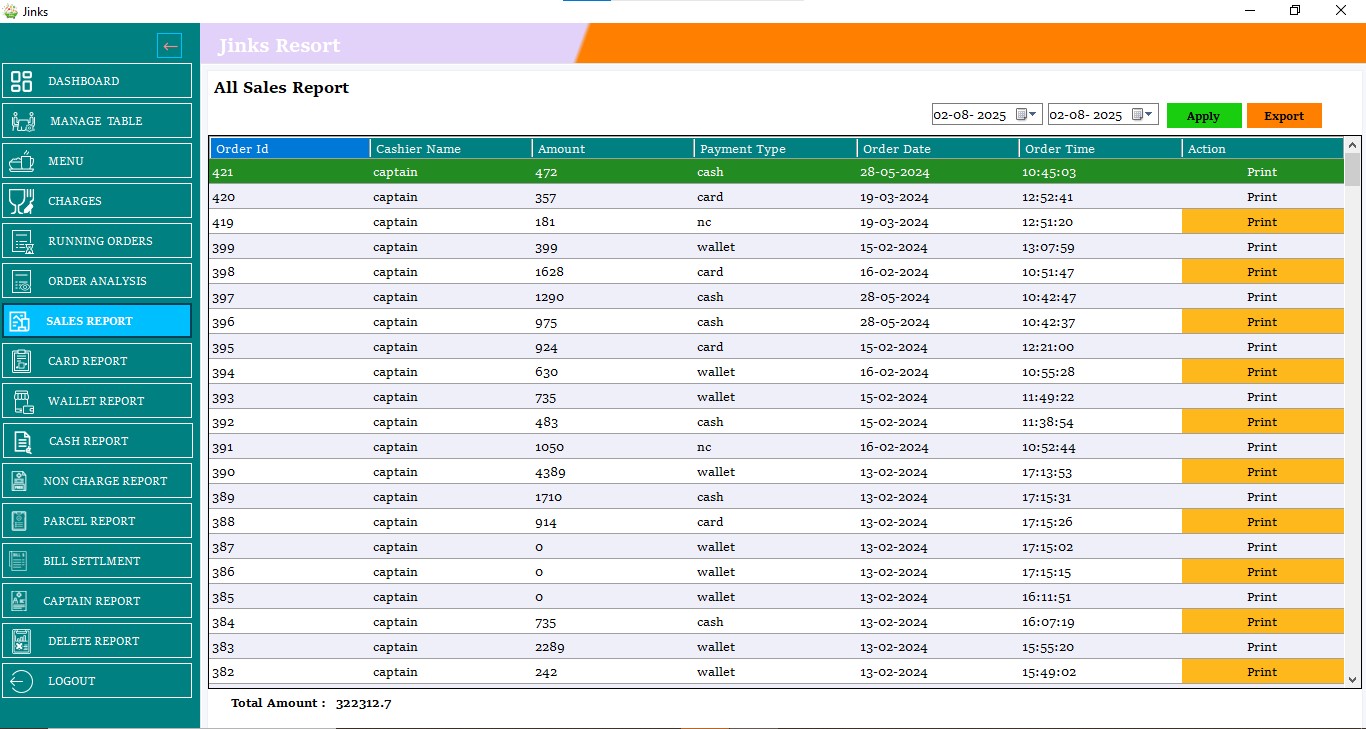This screenshot has height=729, width=1366.
Task: Select order id 420 cell
Action: coord(290,197)
